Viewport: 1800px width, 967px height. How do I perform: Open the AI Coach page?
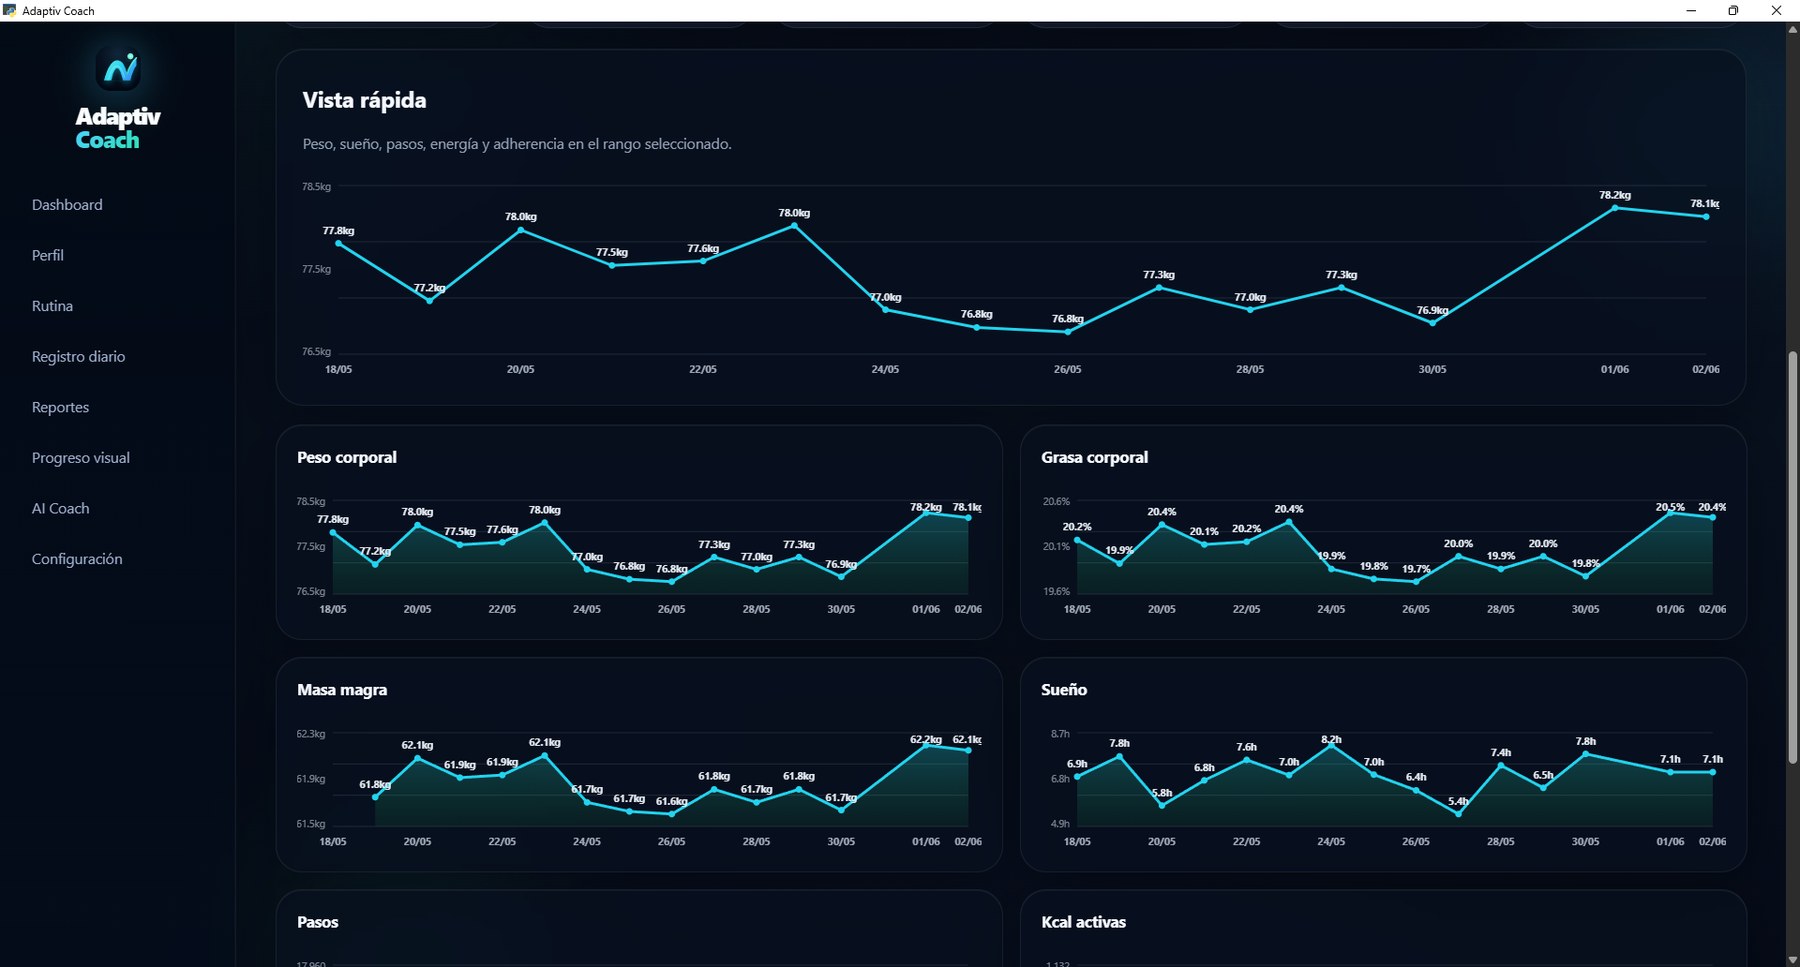[x=60, y=508]
